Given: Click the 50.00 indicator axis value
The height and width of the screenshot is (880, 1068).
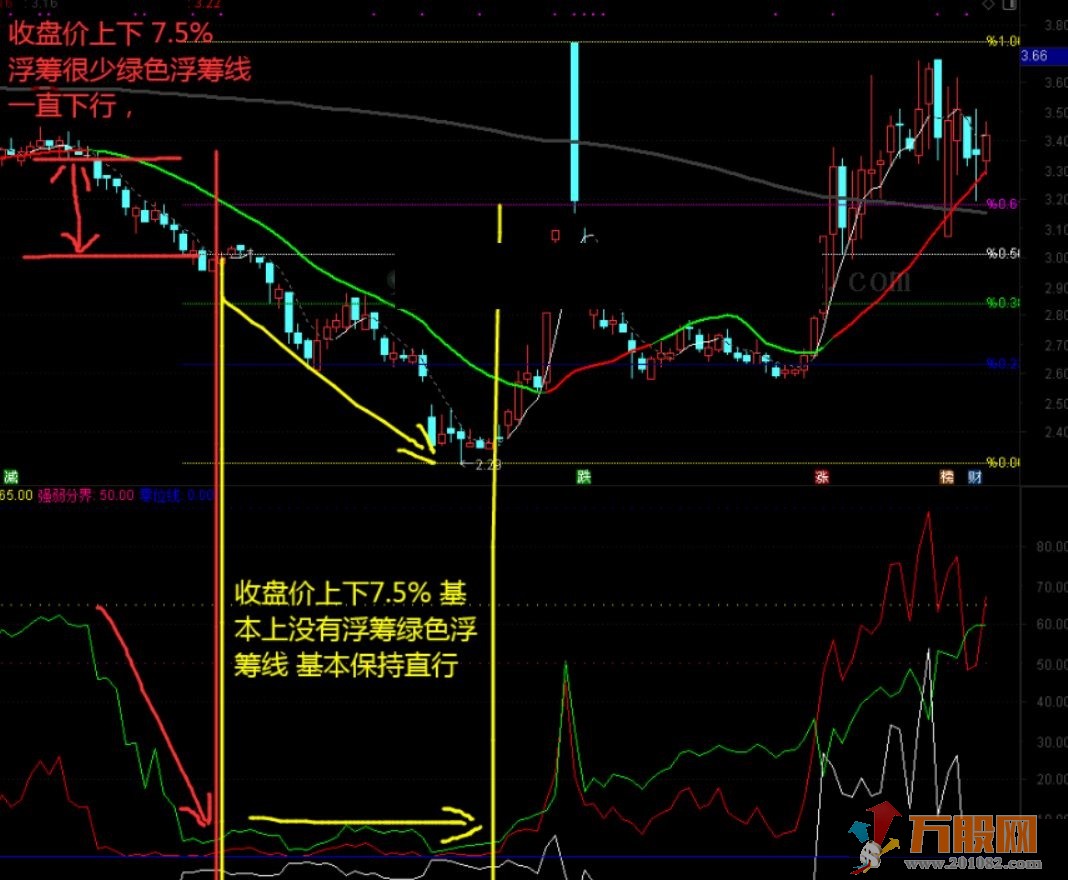Looking at the screenshot, I should coord(1051,664).
